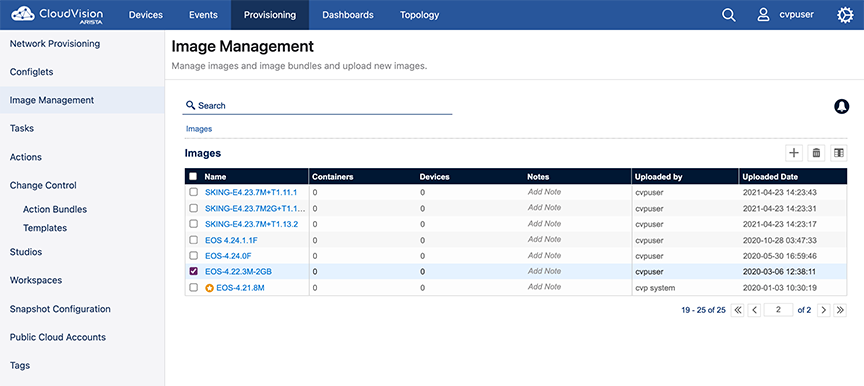Click the trash icon to delete image
The image size is (864, 386).
tap(817, 153)
